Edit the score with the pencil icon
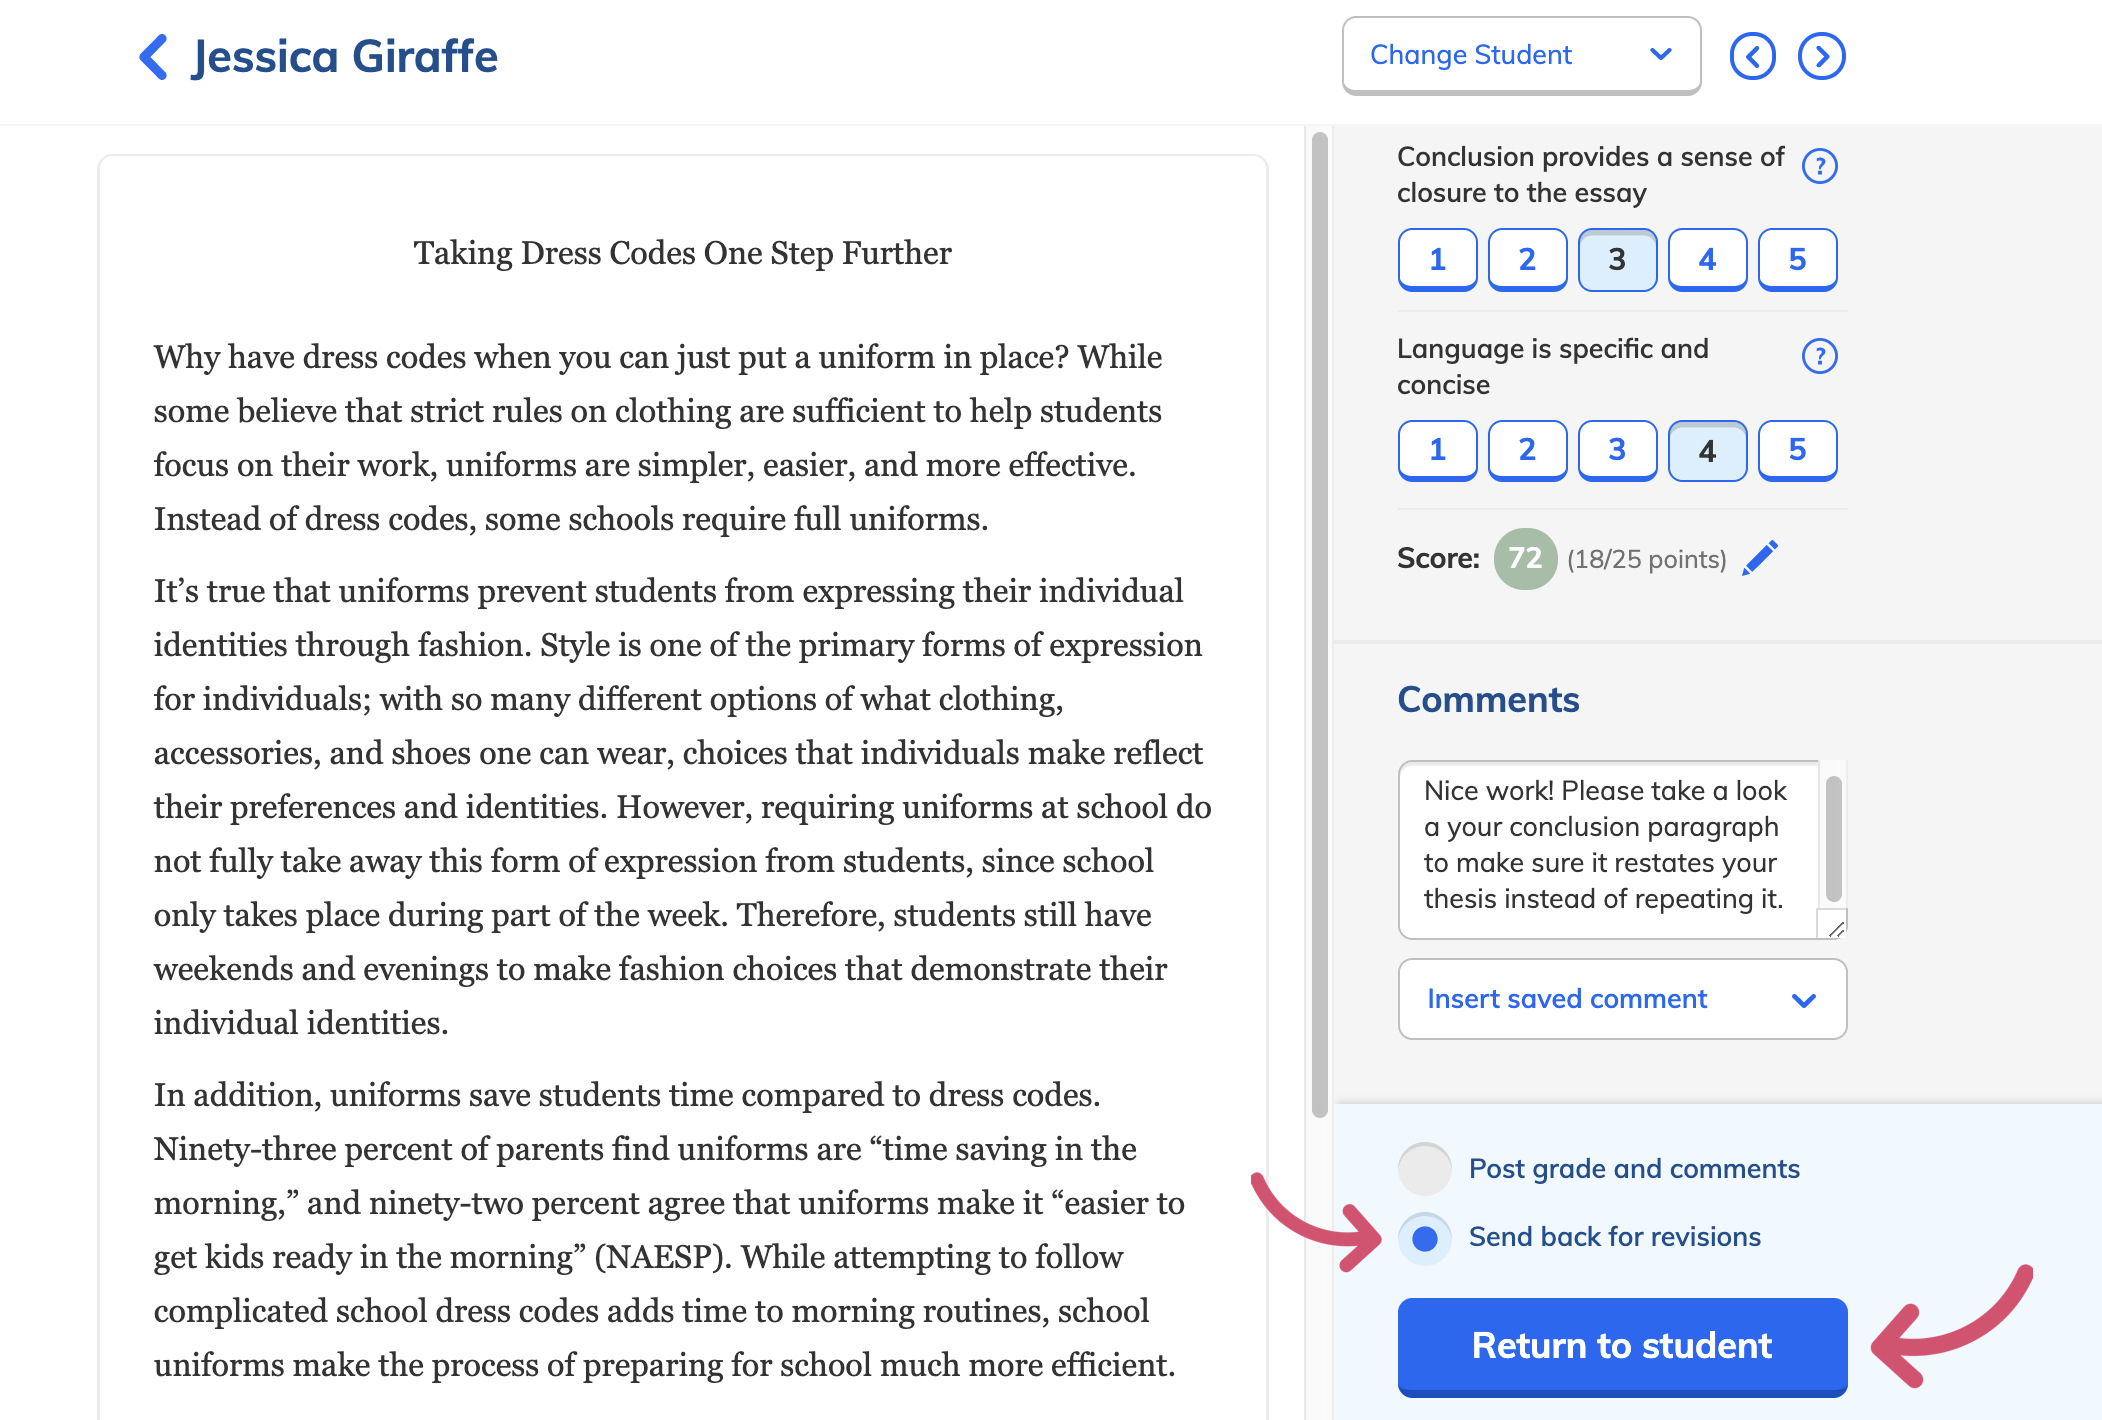2102x1420 pixels. click(x=1760, y=558)
